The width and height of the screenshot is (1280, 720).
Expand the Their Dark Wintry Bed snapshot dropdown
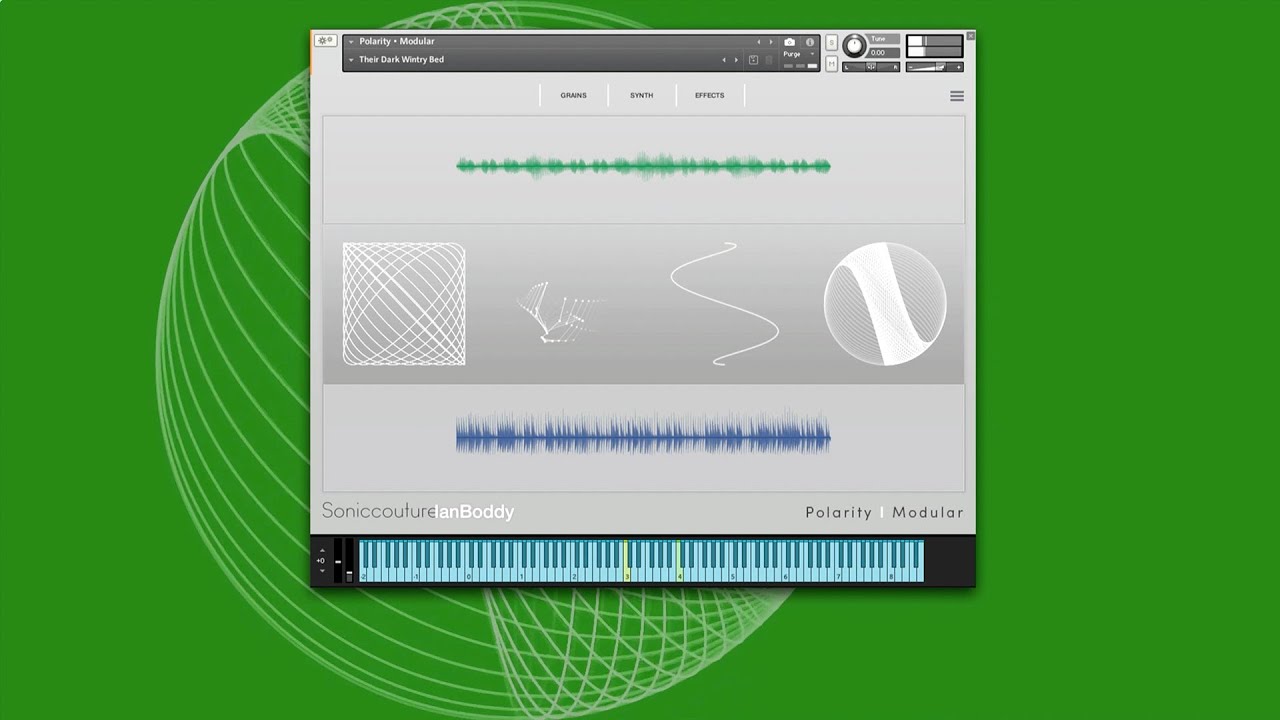point(351,60)
